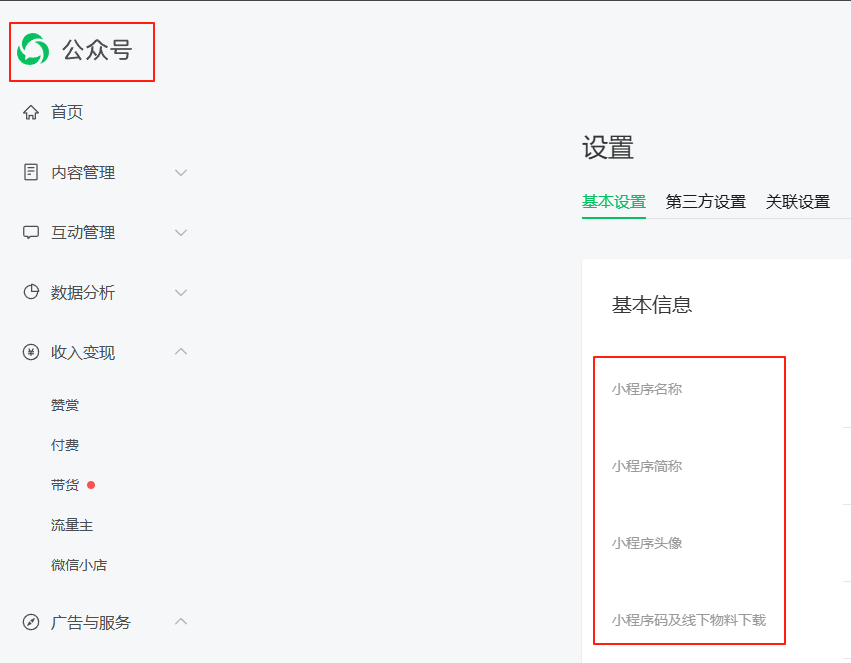The width and height of the screenshot is (851, 663).
Task: Switch to the 关联设置 tab
Action: [798, 202]
